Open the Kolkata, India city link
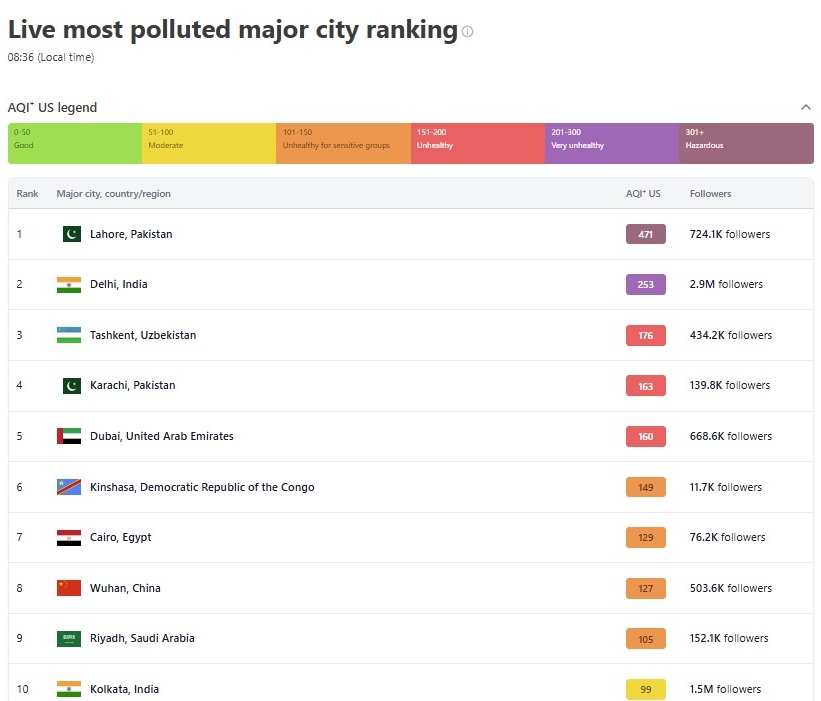The width and height of the screenshot is (821, 701). 124,689
